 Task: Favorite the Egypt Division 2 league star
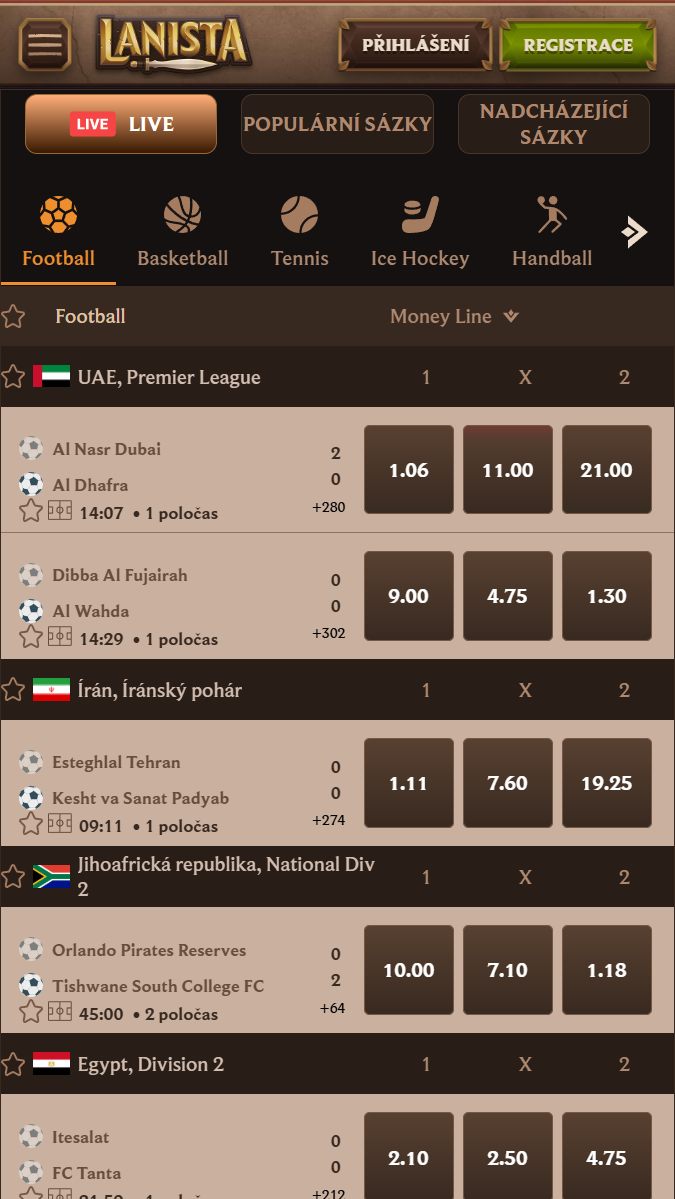click(x=13, y=1064)
